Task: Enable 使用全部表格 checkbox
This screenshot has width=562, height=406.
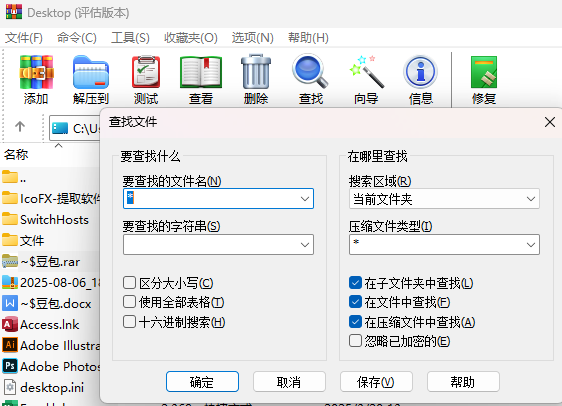Action: (x=129, y=302)
